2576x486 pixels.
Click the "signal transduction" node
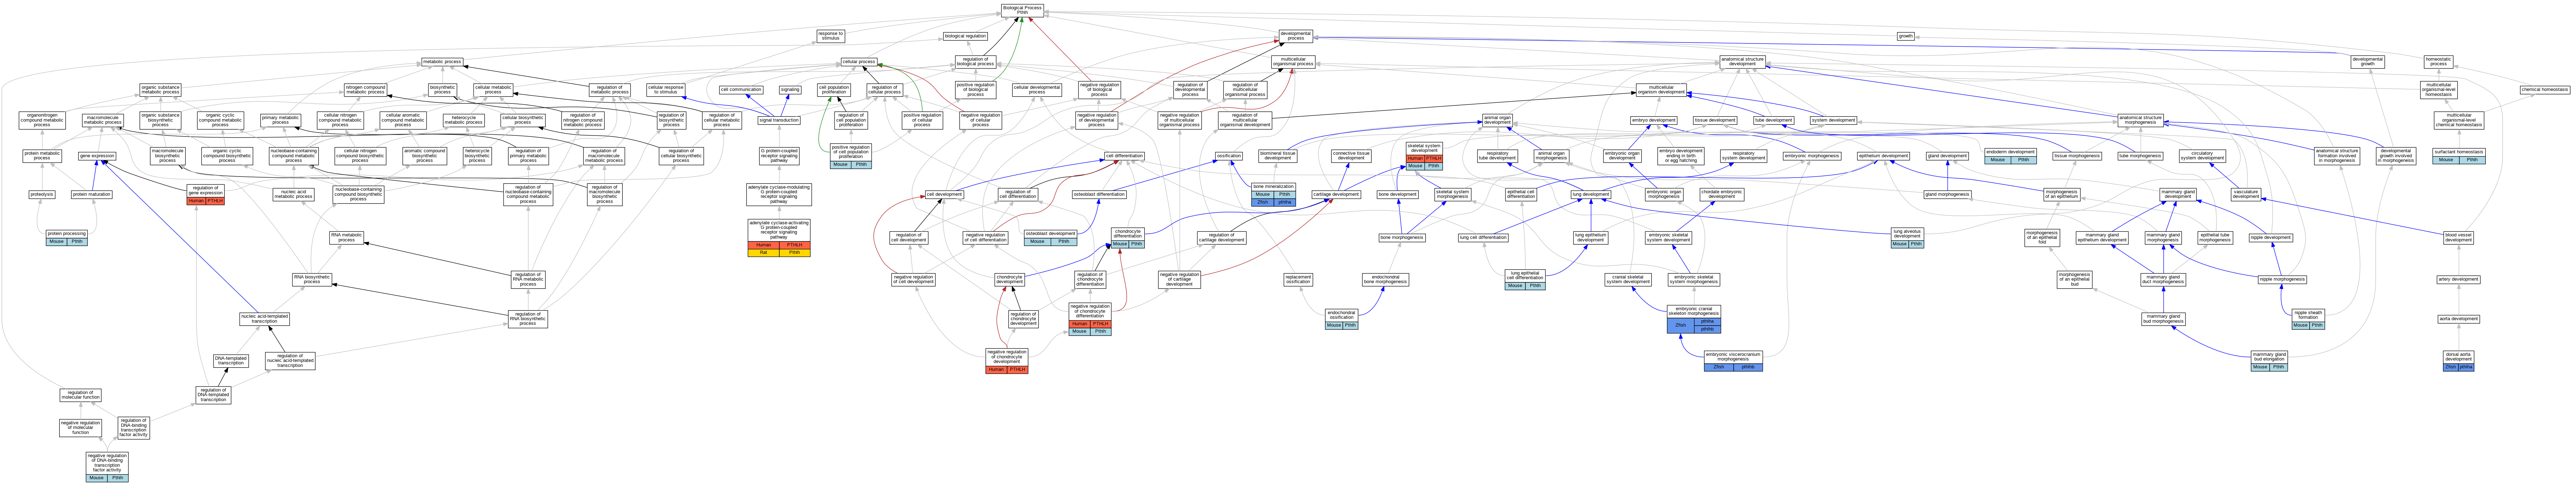[779, 120]
